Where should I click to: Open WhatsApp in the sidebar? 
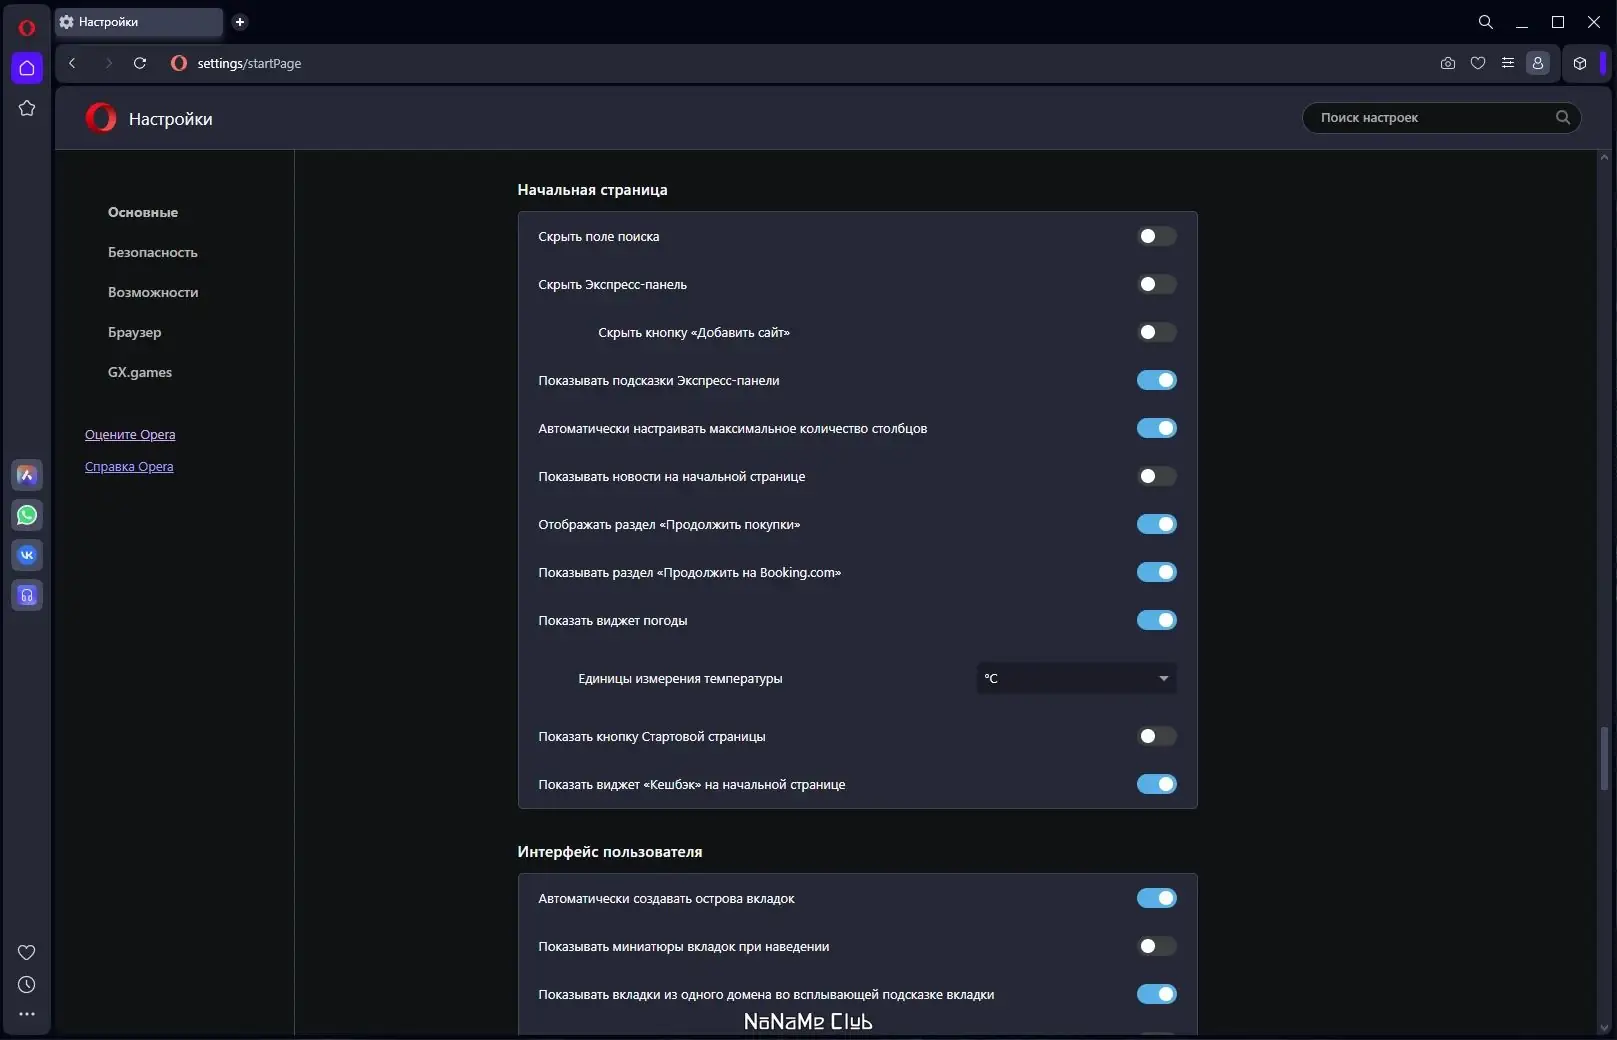click(x=27, y=515)
